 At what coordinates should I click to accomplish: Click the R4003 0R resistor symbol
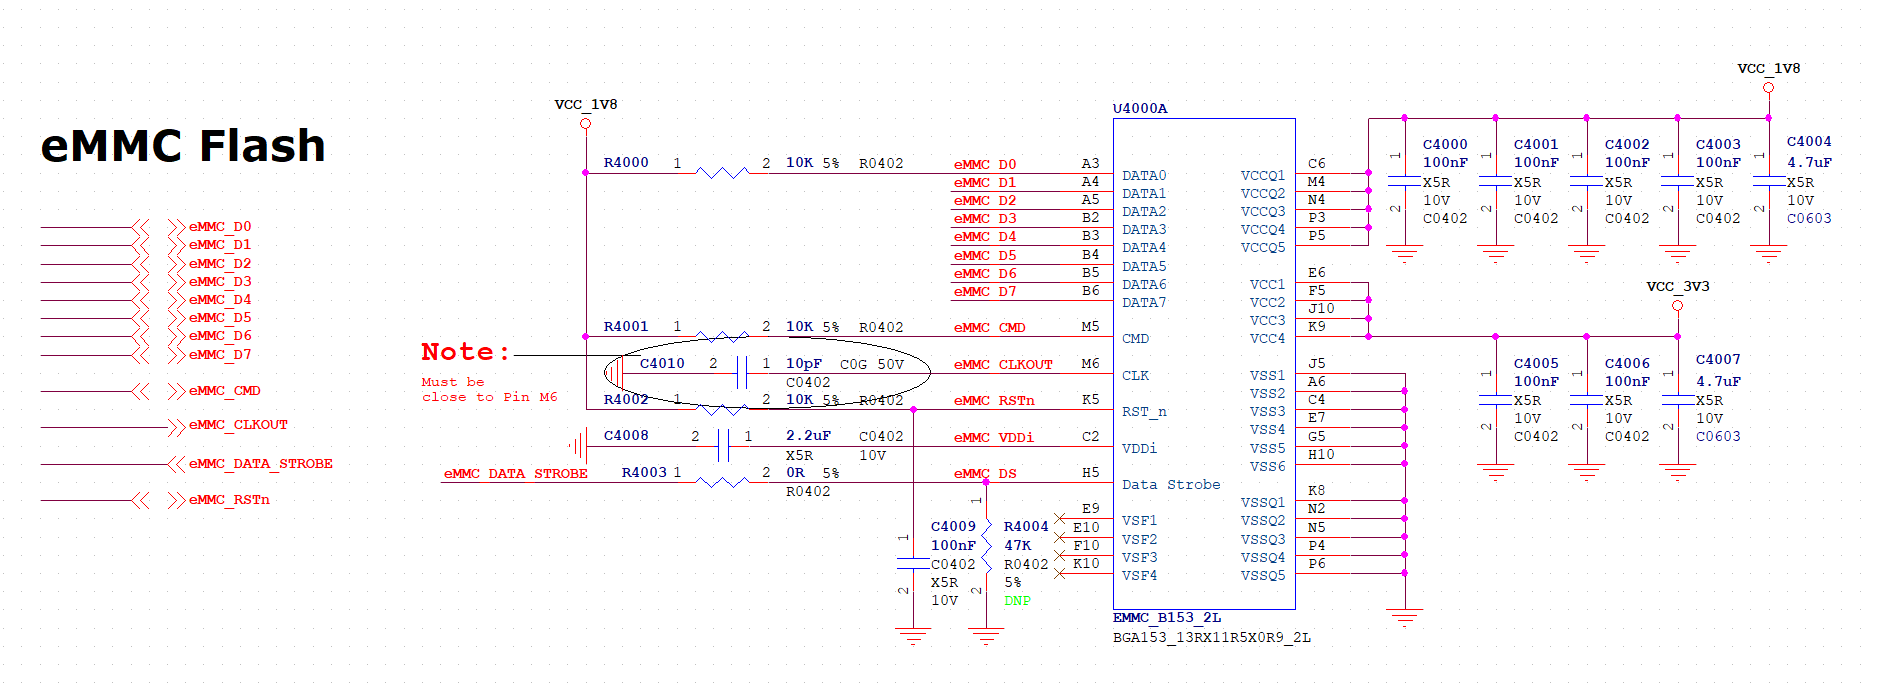pyautogui.click(x=721, y=482)
